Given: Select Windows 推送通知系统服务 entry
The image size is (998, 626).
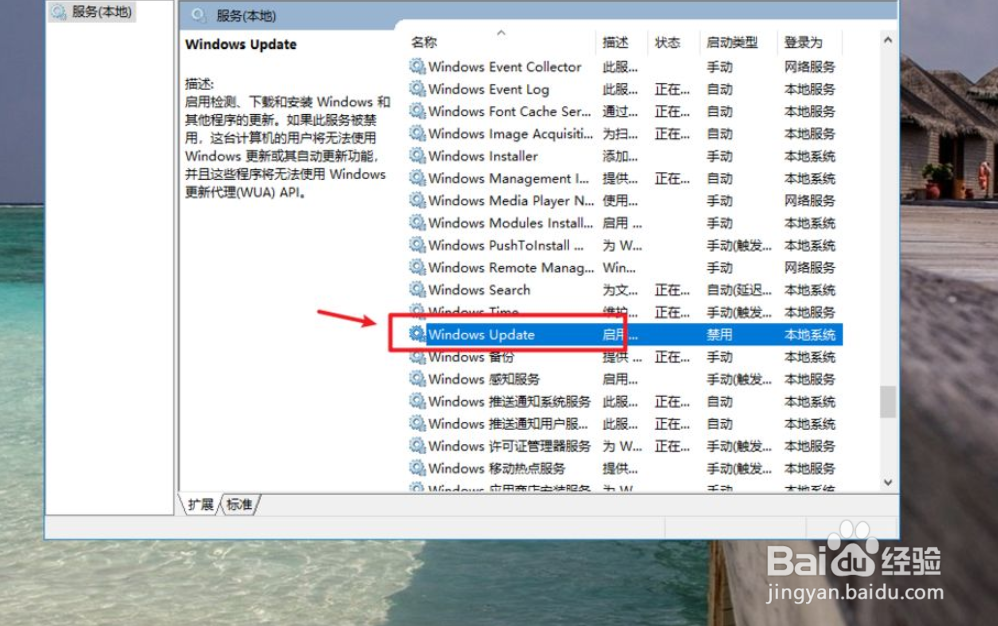Looking at the screenshot, I should tap(509, 401).
